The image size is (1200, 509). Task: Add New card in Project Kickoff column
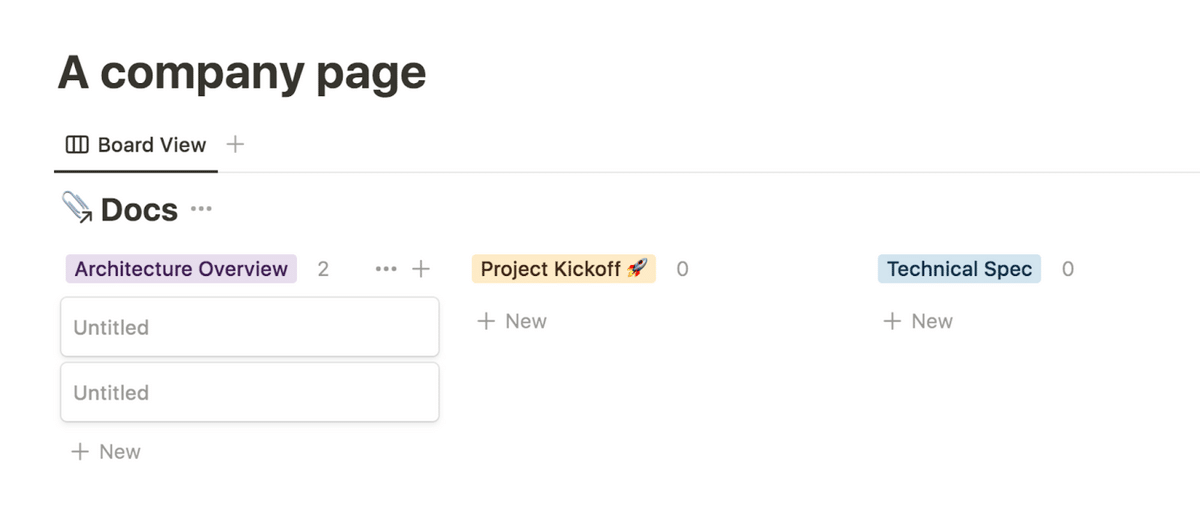pyautogui.click(x=512, y=321)
